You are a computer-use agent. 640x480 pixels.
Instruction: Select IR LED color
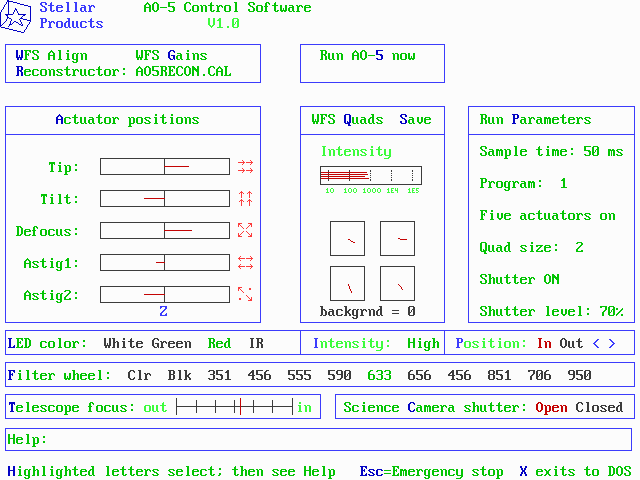click(256, 343)
